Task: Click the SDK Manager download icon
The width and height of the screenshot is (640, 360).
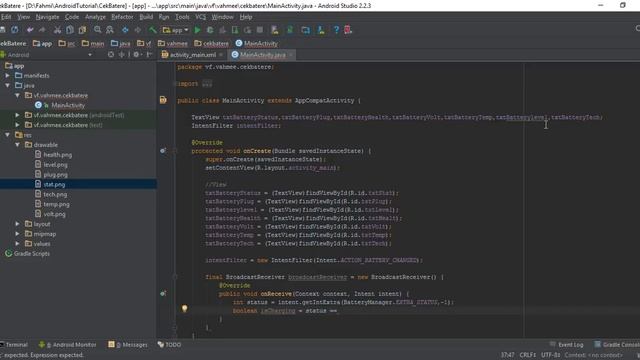Action: (321, 30)
